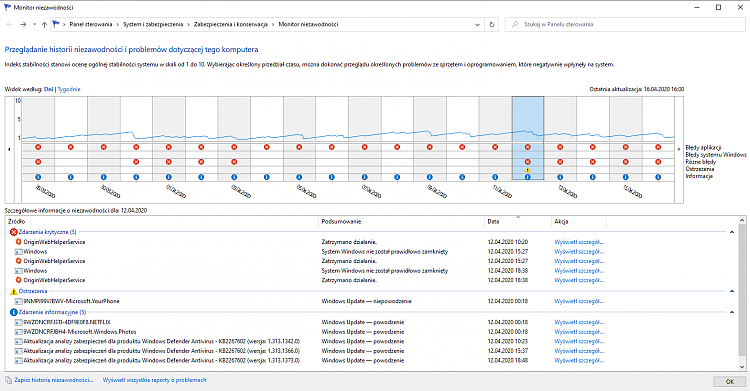The image size is (750, 391).
Task: Select OriginWebHelperService row dated 12.04.2020 18:38
Action: click(x=373, y=280)
